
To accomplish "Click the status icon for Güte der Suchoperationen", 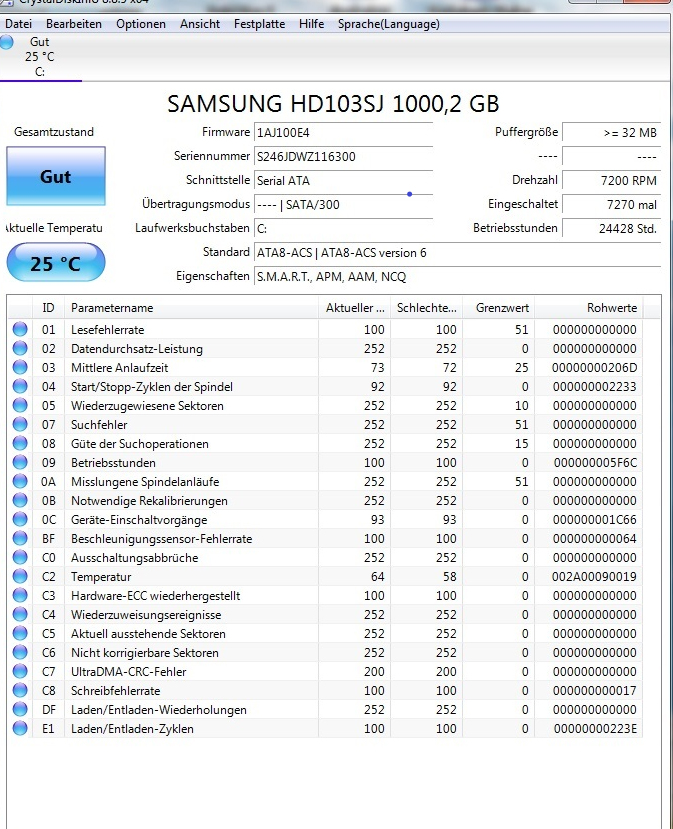I will point(20,444).
